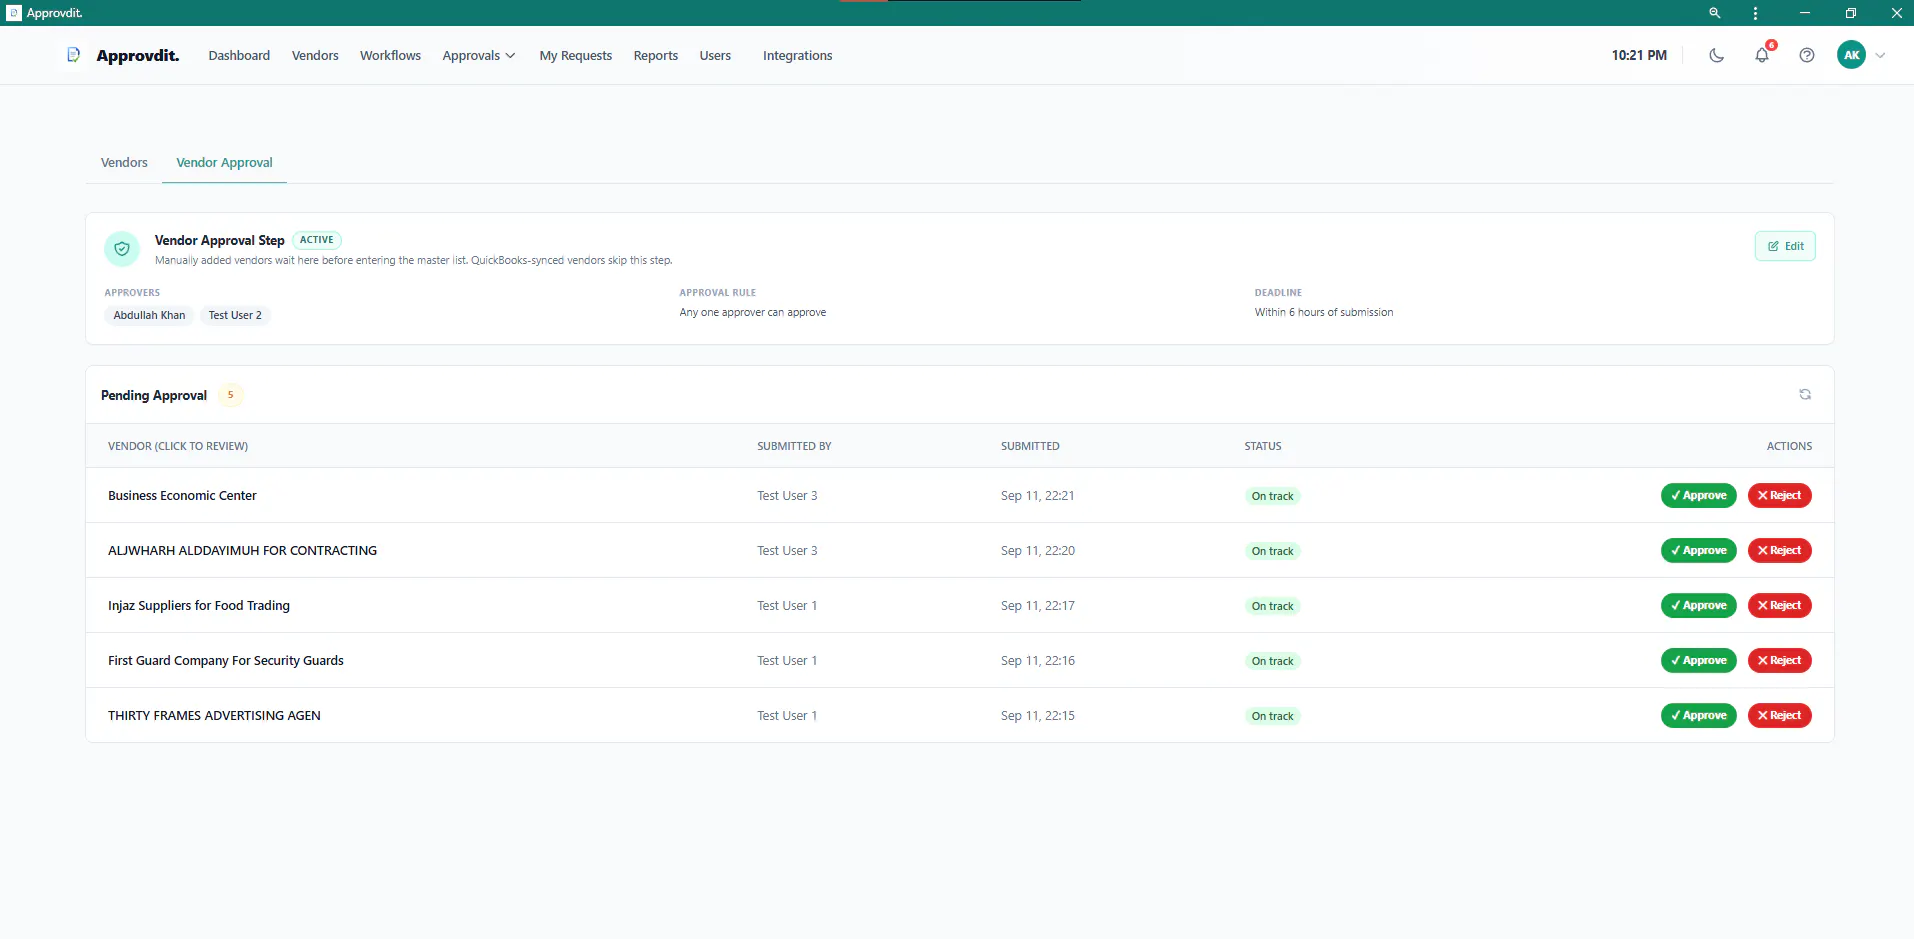Open First Guard Company For Security Guards
The width and height of the screenshot is (1914, 939).
pos(226,660)
